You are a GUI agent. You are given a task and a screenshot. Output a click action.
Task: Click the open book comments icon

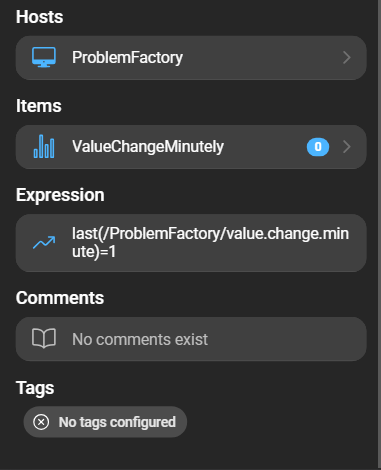click(x=44, y=338)
